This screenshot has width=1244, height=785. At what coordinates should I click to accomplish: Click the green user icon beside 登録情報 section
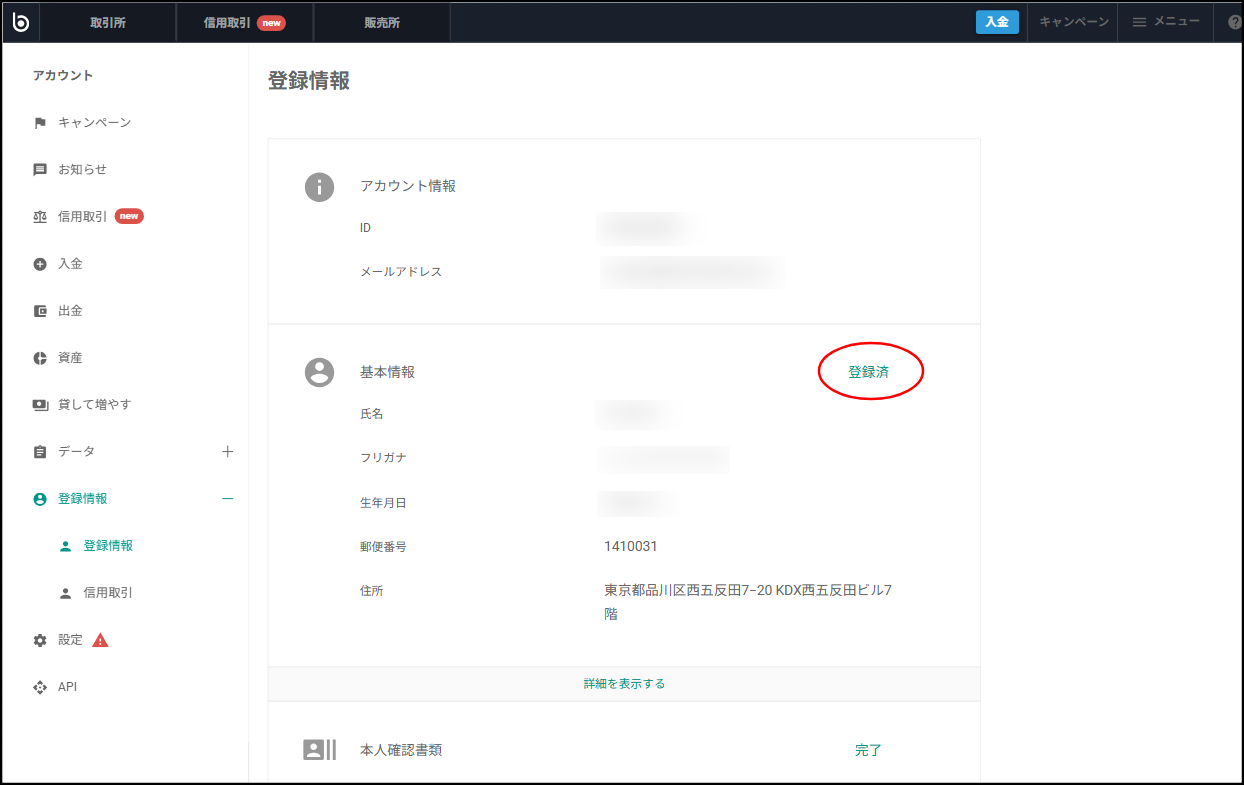(x=40, y=499)
